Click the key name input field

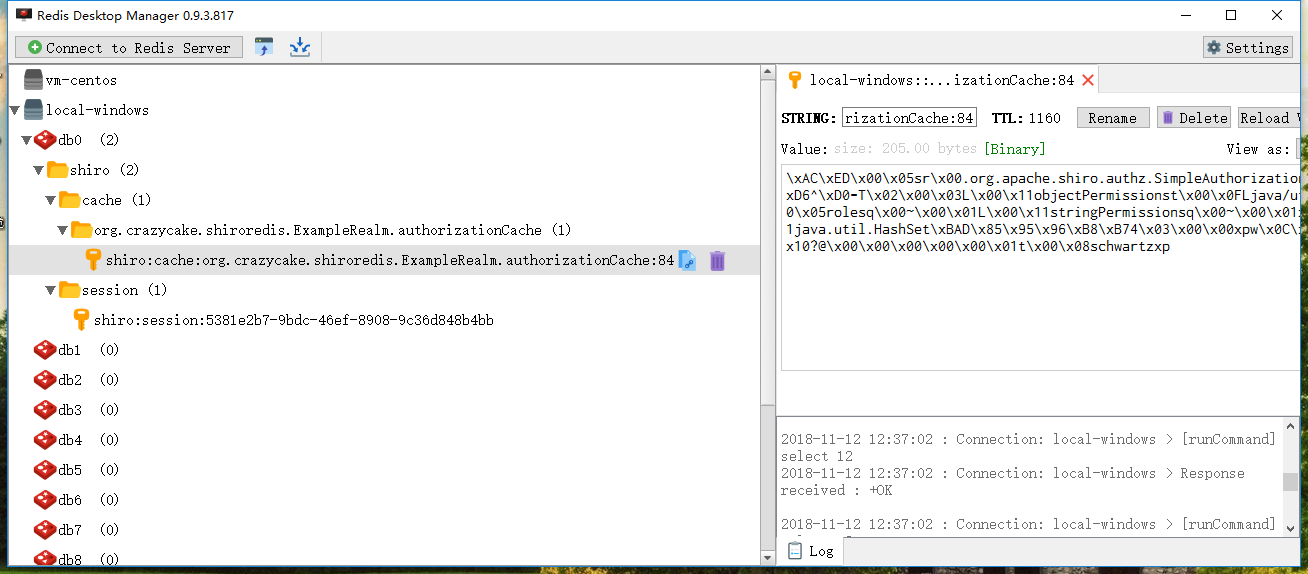[909, 117]
